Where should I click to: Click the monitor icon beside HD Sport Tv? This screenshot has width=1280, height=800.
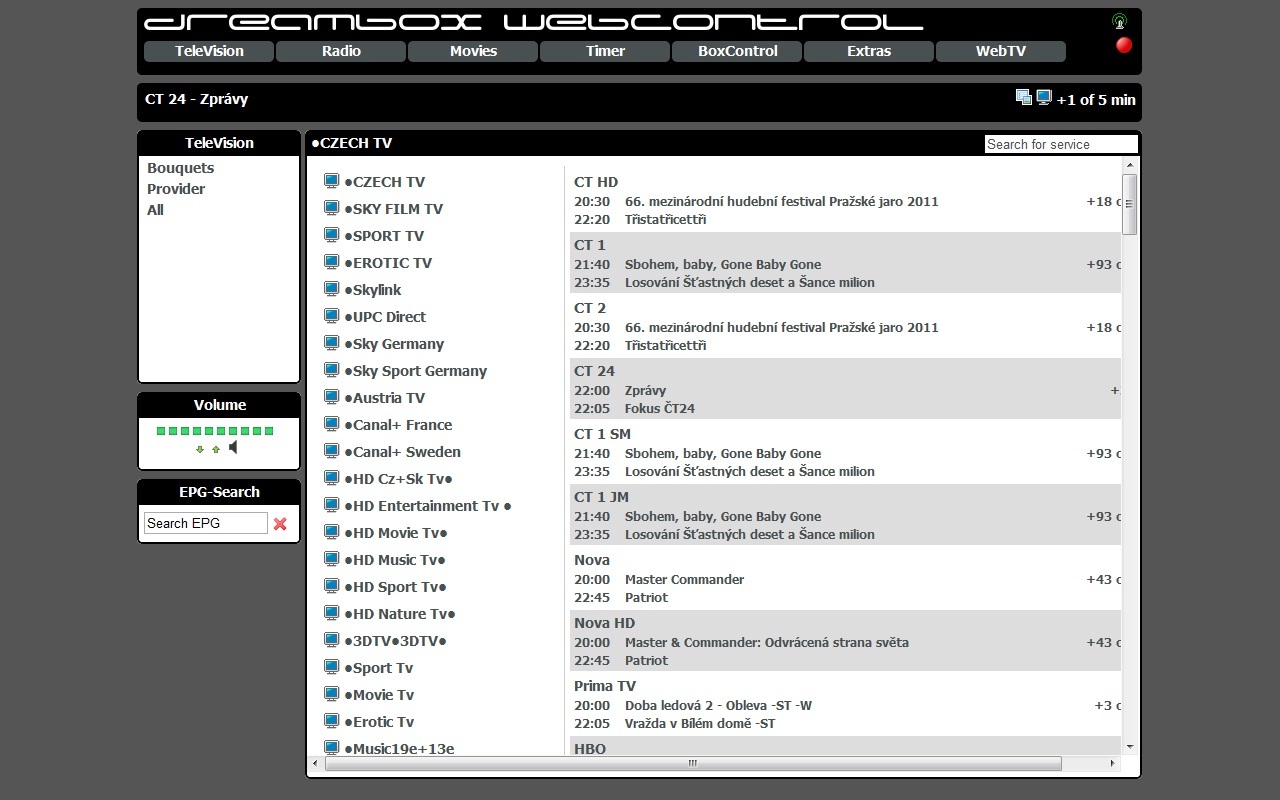332,586
